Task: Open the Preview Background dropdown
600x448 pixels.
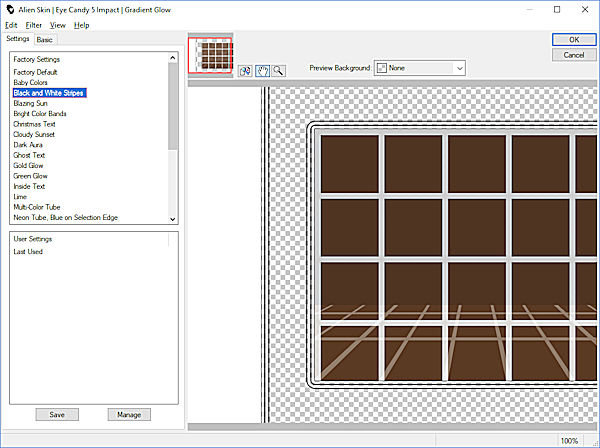Action: tap(420, 68)
